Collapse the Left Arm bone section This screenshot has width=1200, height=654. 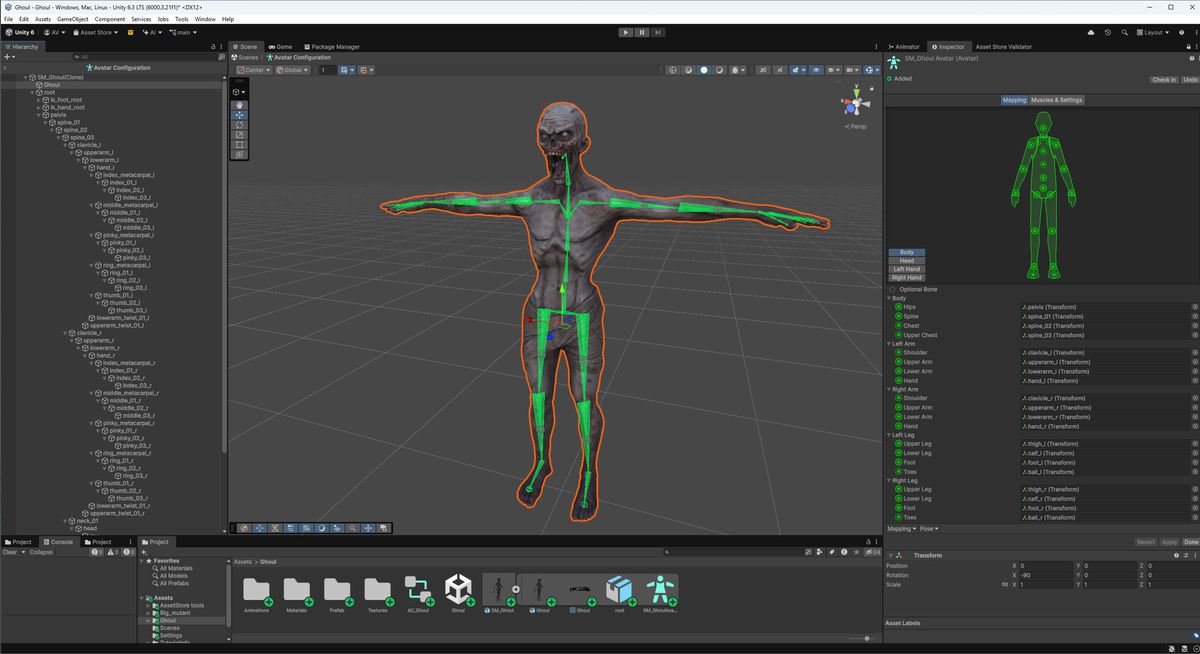(x=889, y=343)
